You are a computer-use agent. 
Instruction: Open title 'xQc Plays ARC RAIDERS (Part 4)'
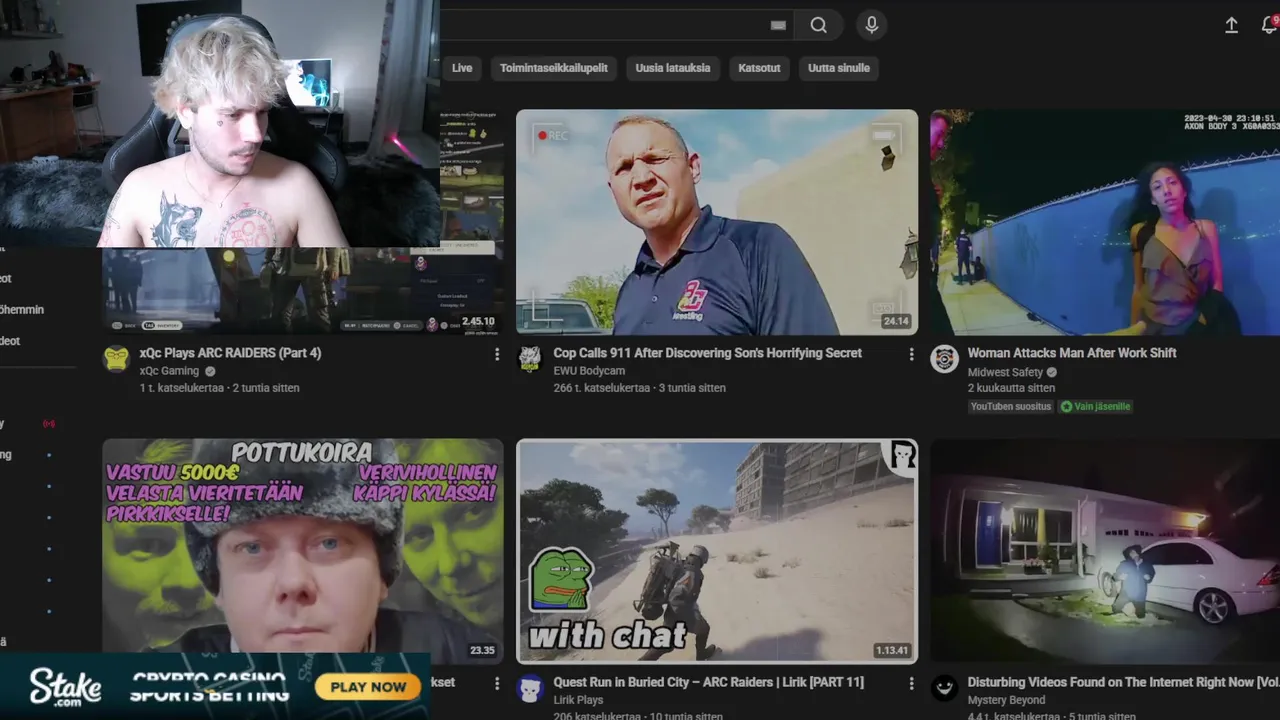[231, 353]
